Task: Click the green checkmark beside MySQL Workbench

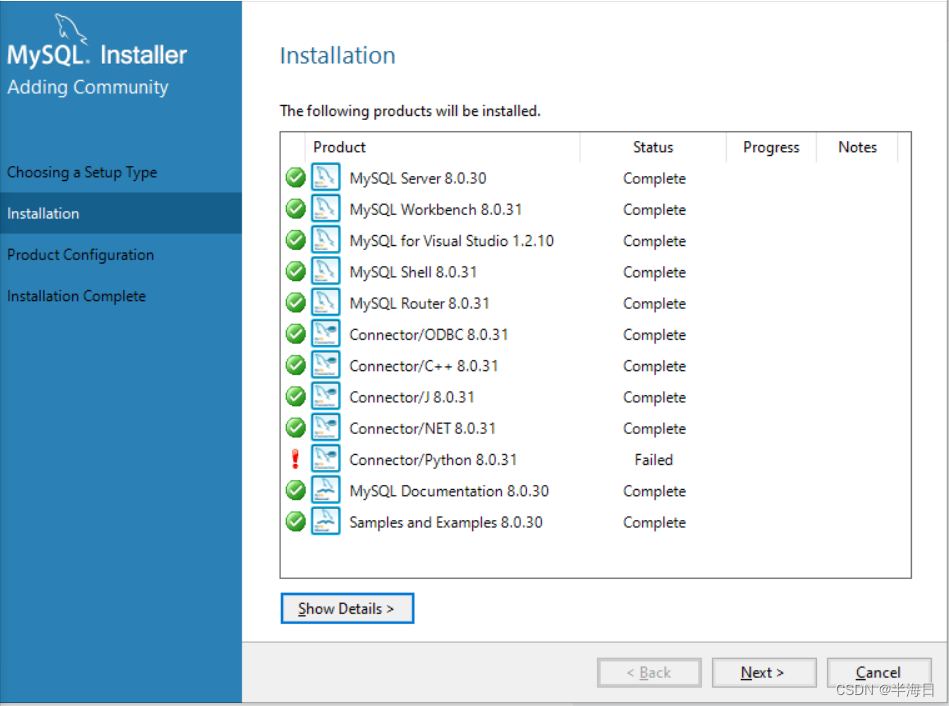Action: tap(295, 209)
